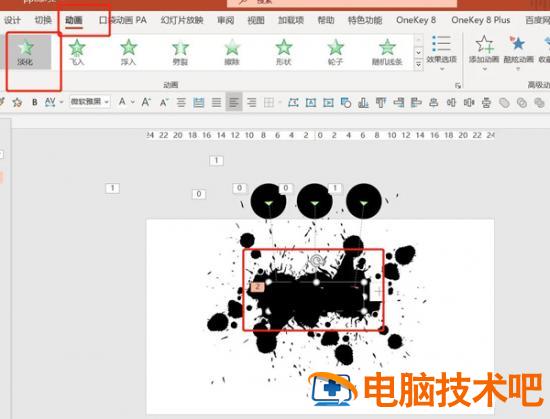The width and height of the screenshot is (550, 419).
Task: Switch to the 设计 (Design) tab
Action: click(x=12, y=20)
